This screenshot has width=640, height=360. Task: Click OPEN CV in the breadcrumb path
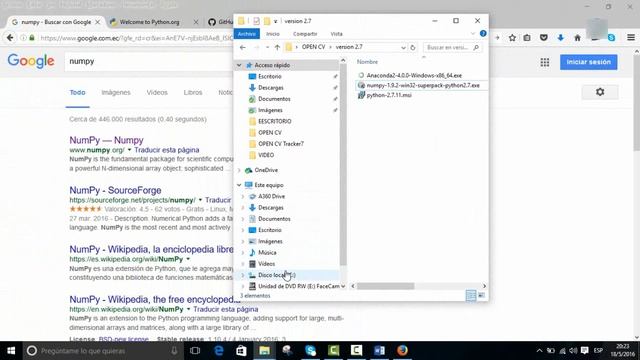tap(313, 47)
